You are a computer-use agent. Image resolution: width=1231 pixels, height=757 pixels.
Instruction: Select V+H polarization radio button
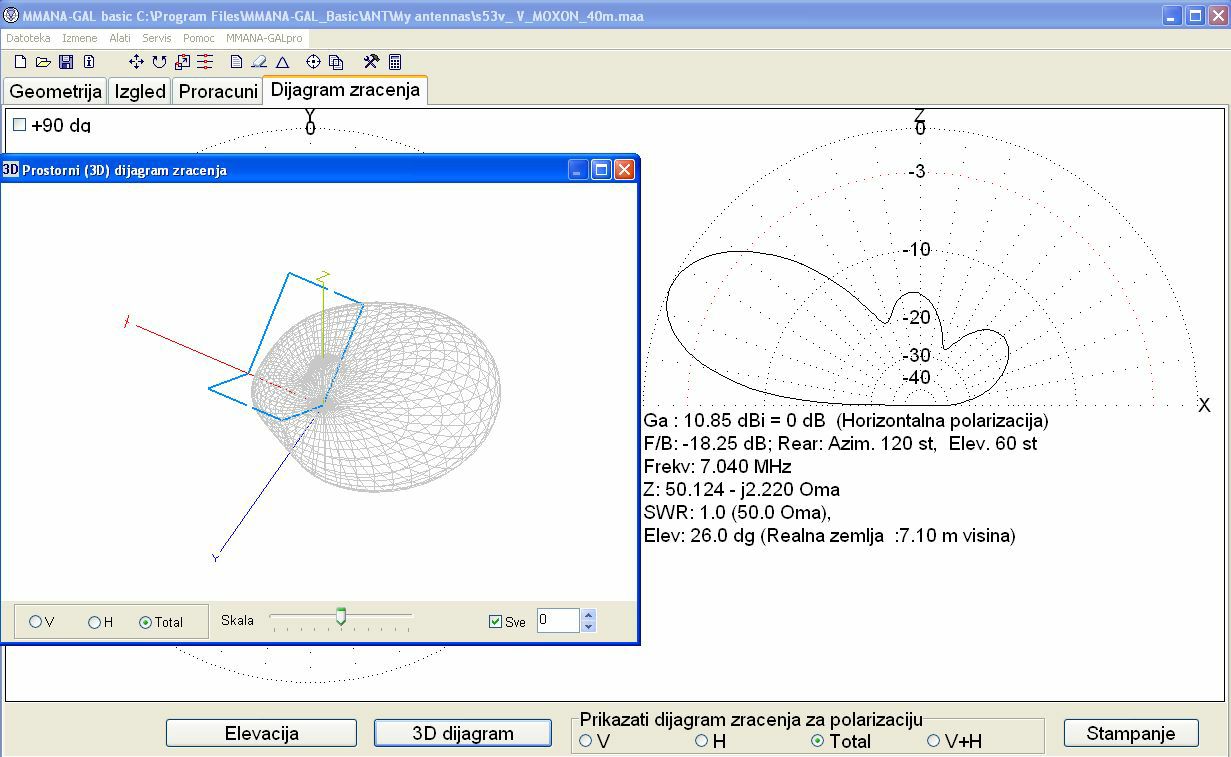(x=933, y=741)
